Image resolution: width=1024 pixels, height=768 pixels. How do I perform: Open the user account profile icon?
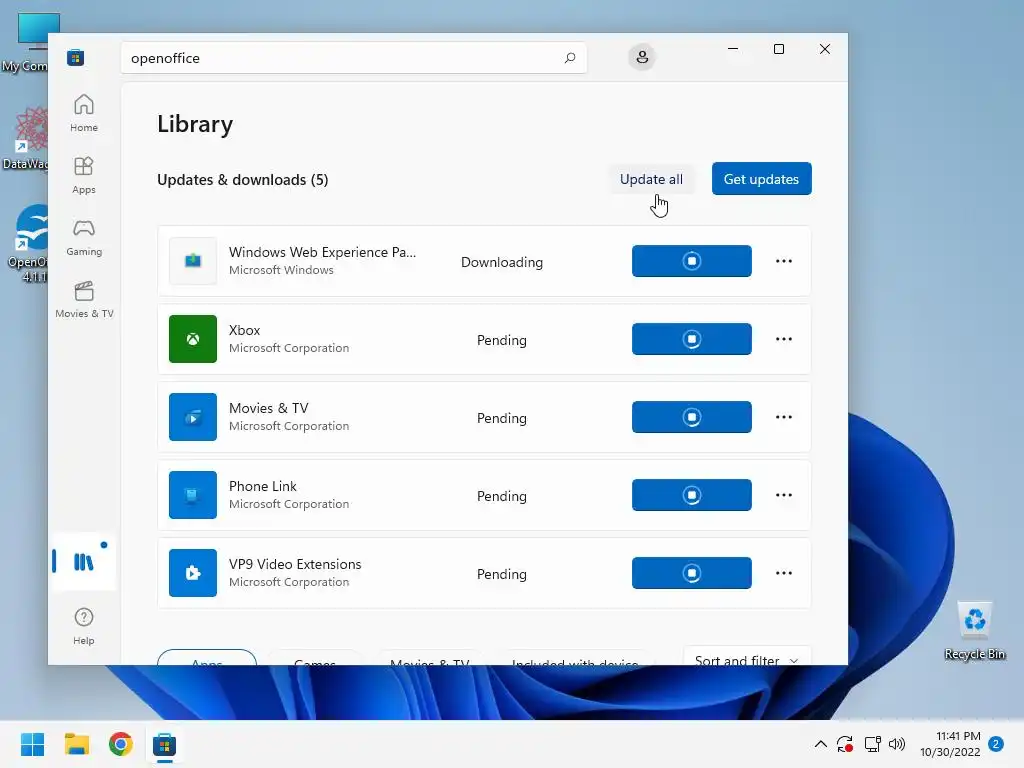(642, 57)
